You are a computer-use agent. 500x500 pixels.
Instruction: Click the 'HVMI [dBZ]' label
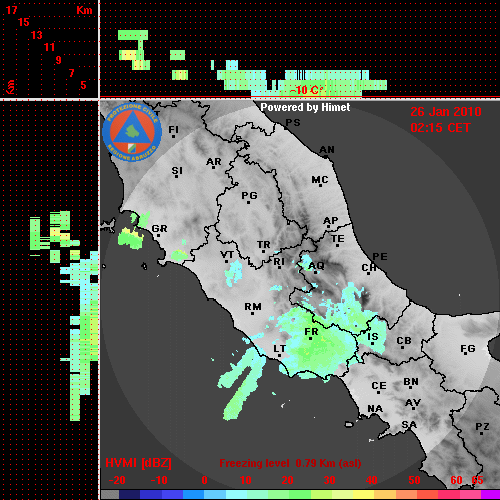coord(138,463)
